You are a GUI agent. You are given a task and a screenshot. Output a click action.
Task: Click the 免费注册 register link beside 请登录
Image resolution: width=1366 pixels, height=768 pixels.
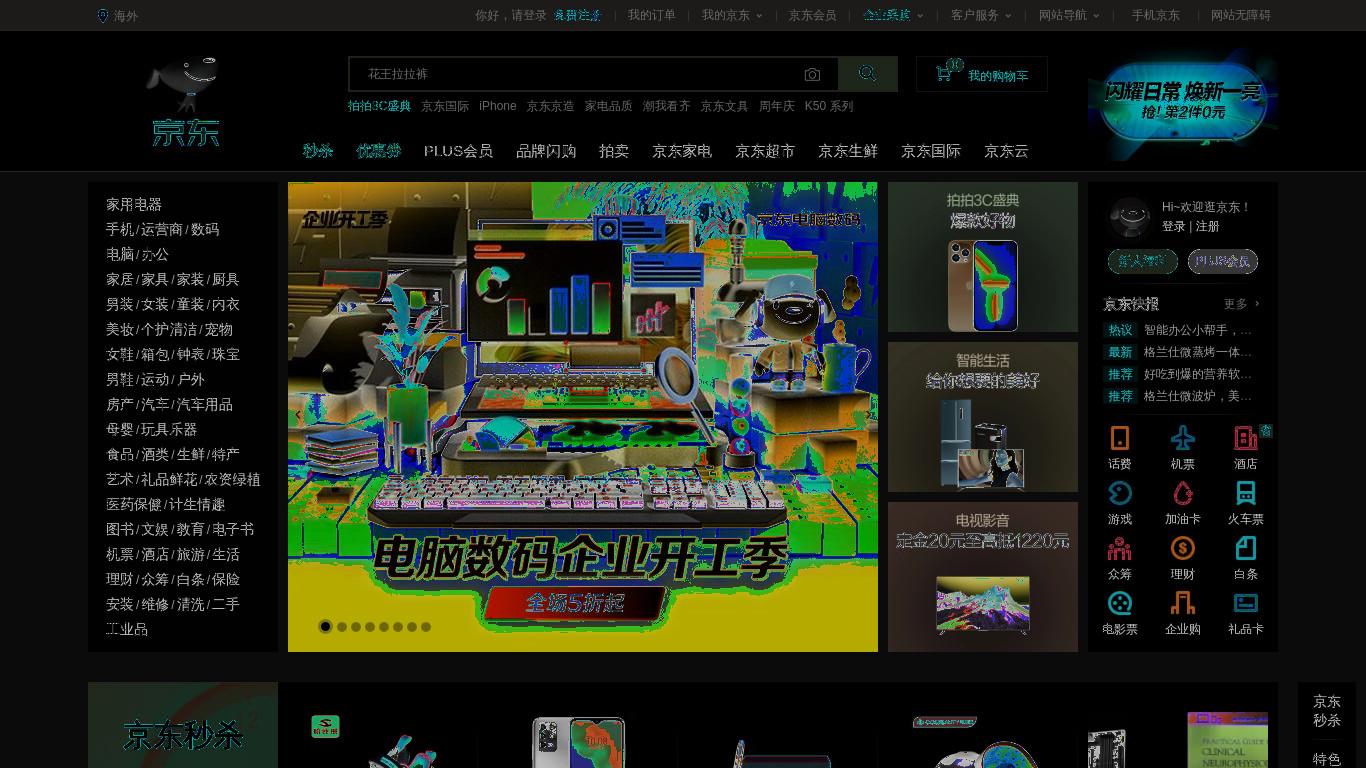(578, 15)
